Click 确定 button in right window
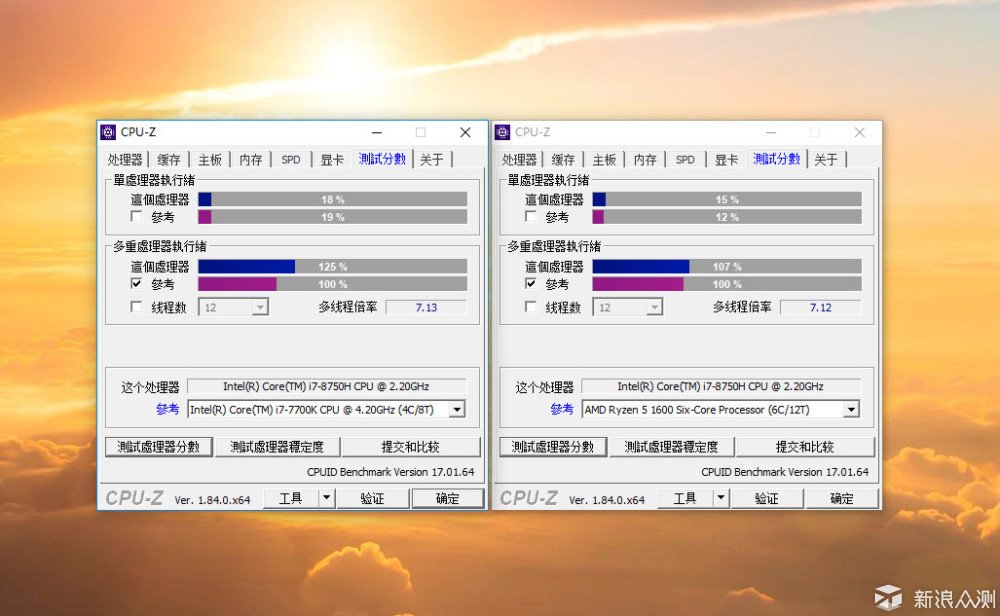The width and height of the screenshot is (1000, 616). [842, 498]
